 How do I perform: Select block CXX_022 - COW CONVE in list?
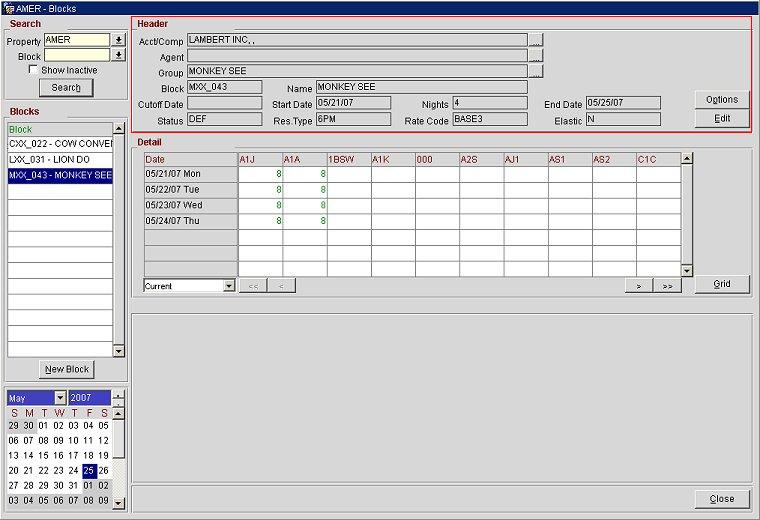click(x=60, y=144)
